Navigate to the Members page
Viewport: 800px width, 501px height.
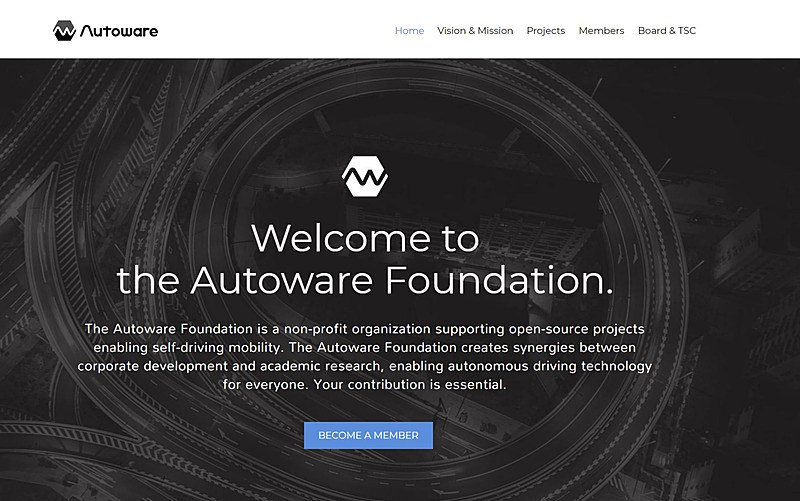[x=601, y=31]
